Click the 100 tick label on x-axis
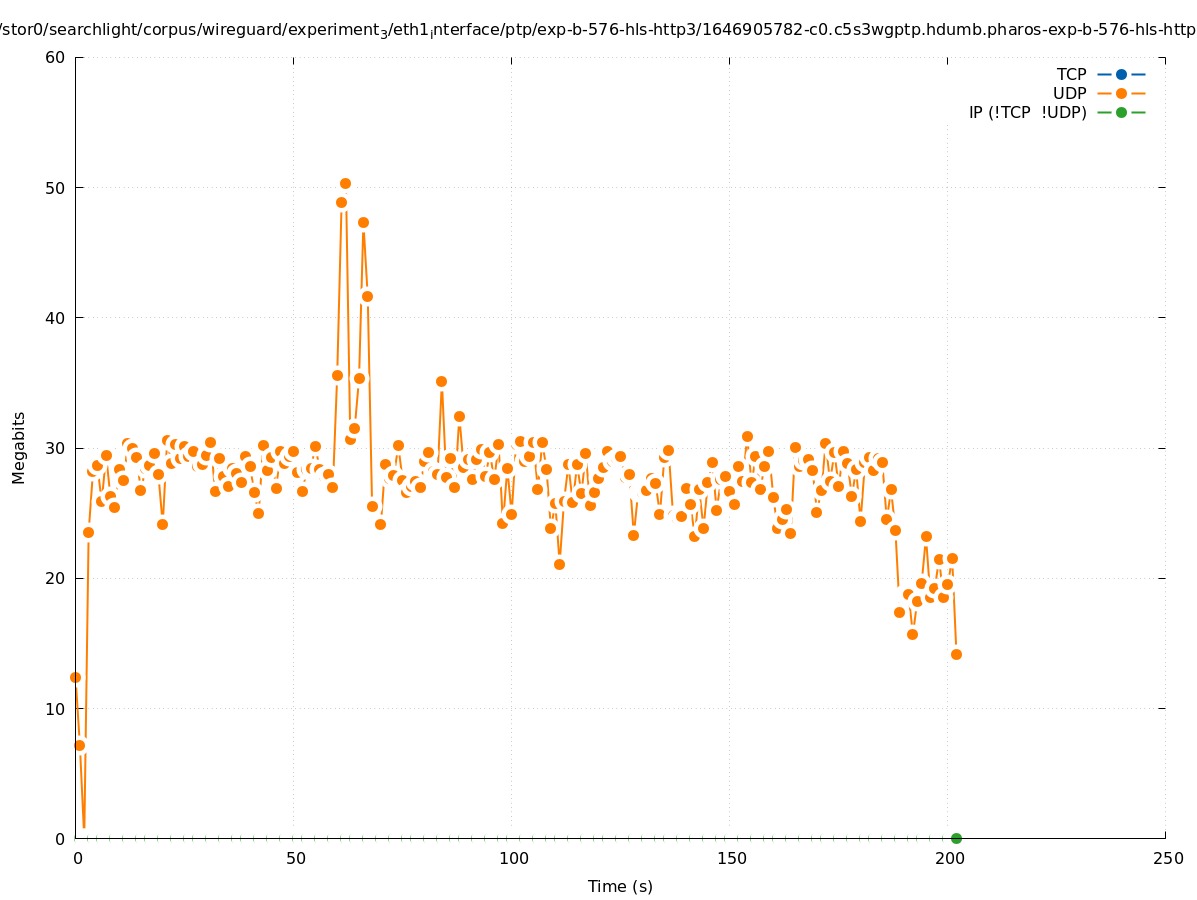Image resolution: width=1197 pixels, height=900 pixels. 512,859
